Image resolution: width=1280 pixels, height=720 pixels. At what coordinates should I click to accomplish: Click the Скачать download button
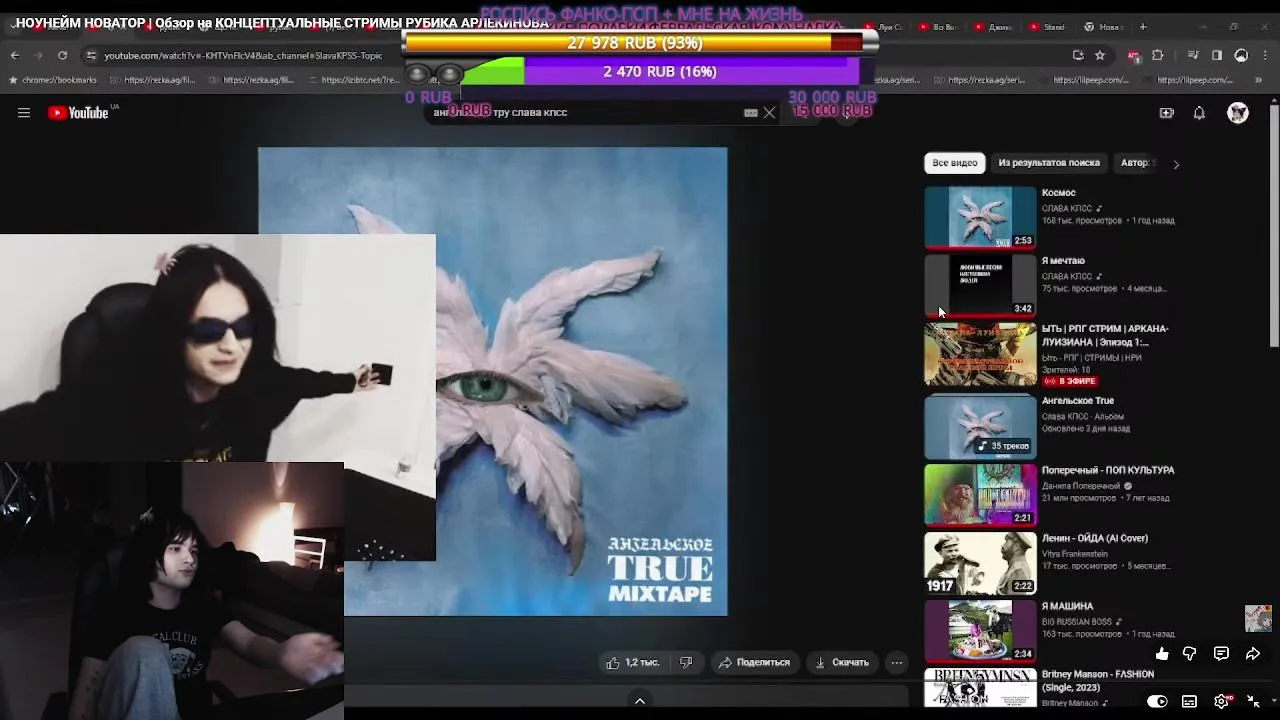click(x=841, y=662)
